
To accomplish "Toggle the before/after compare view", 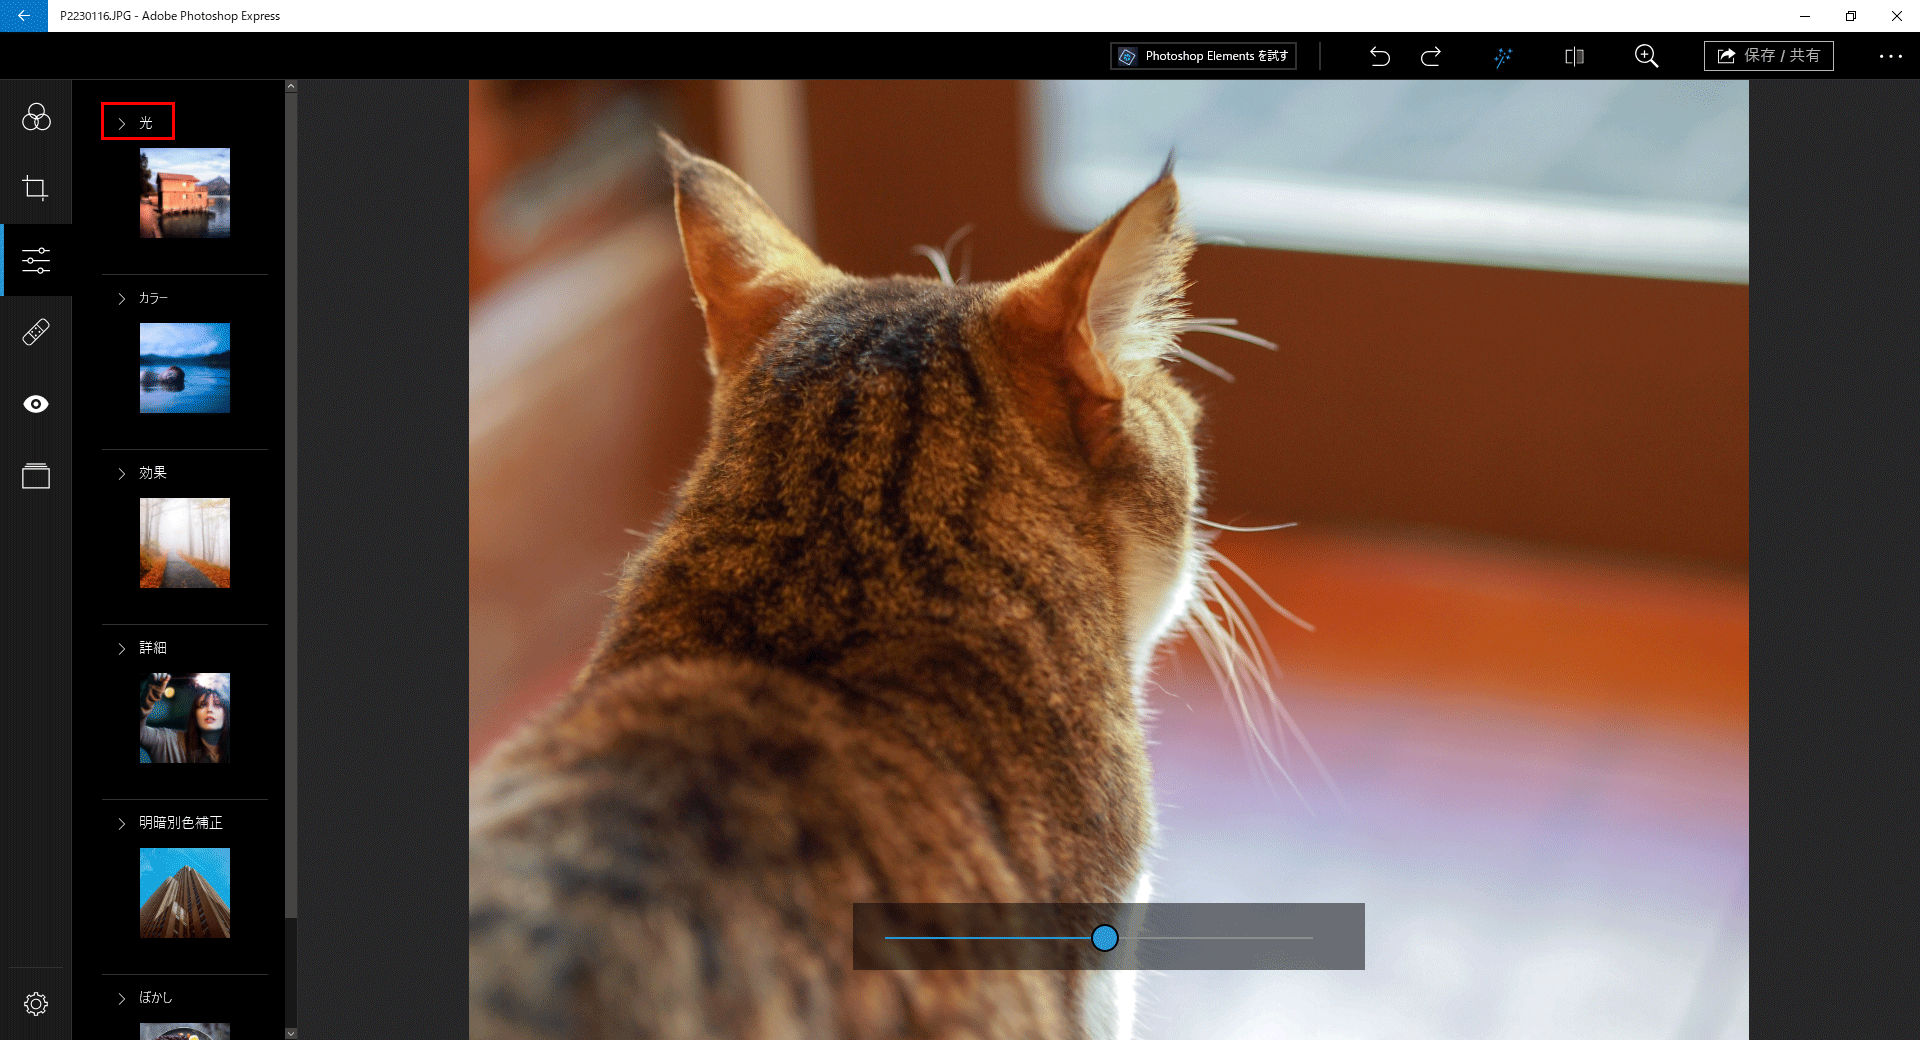I will (1574, 57).
